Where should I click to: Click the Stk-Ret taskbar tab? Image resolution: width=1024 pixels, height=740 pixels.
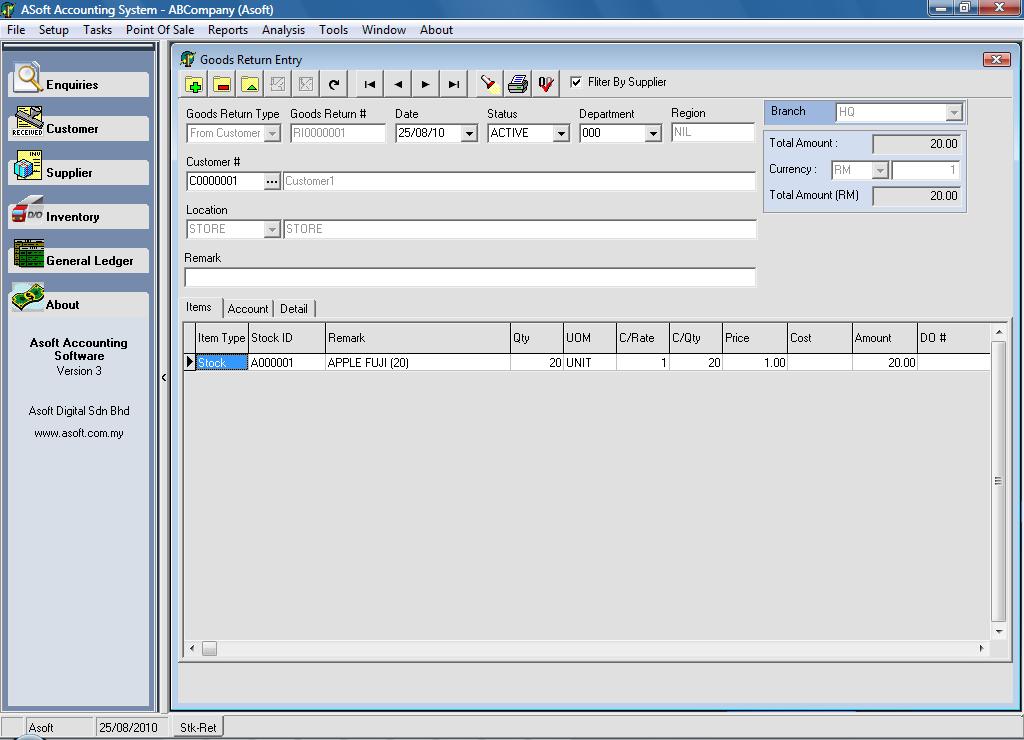(198, 727)
